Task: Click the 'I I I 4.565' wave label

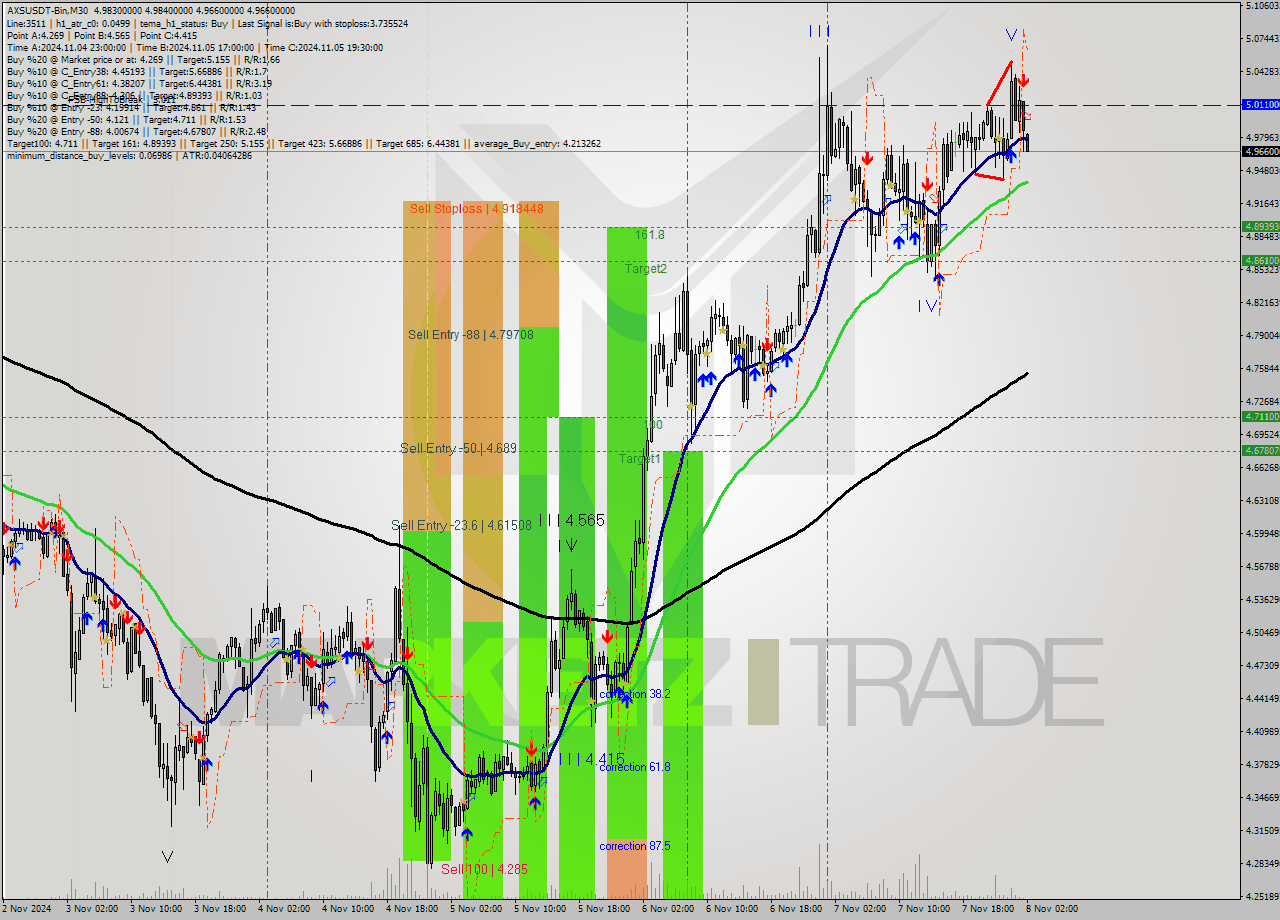Action: [x=571, y=520]
